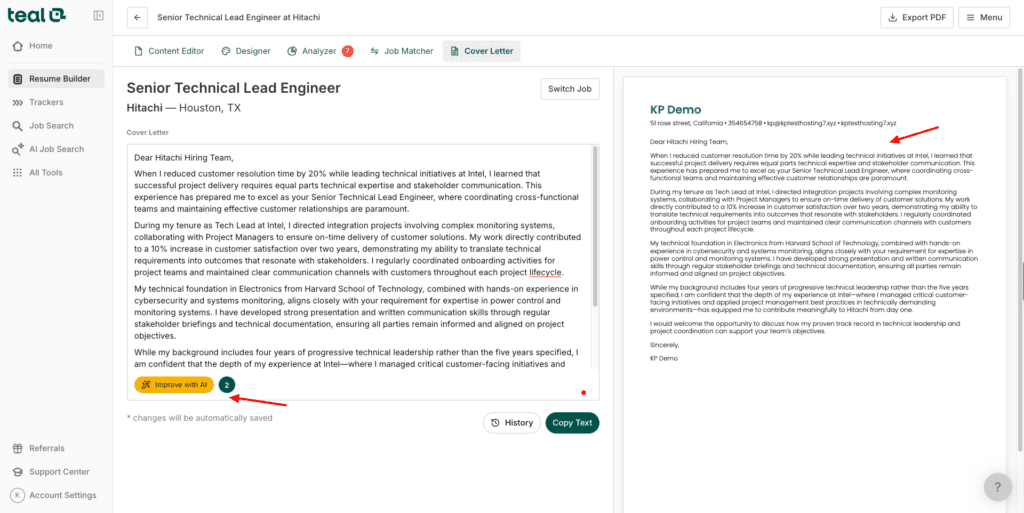
Task: Click the Dear Hitachi Hiring Team line in preview
Action: pos(689,141)
